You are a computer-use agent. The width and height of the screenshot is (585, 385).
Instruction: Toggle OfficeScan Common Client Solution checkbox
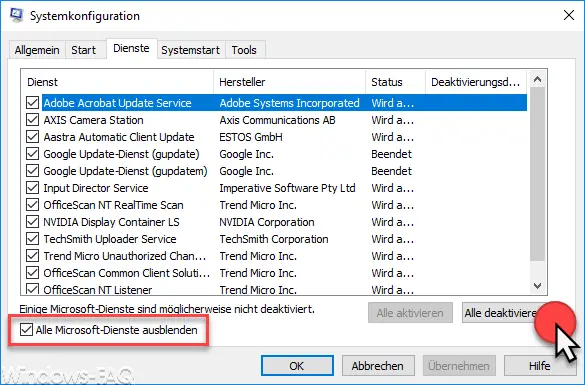point(32,273)
